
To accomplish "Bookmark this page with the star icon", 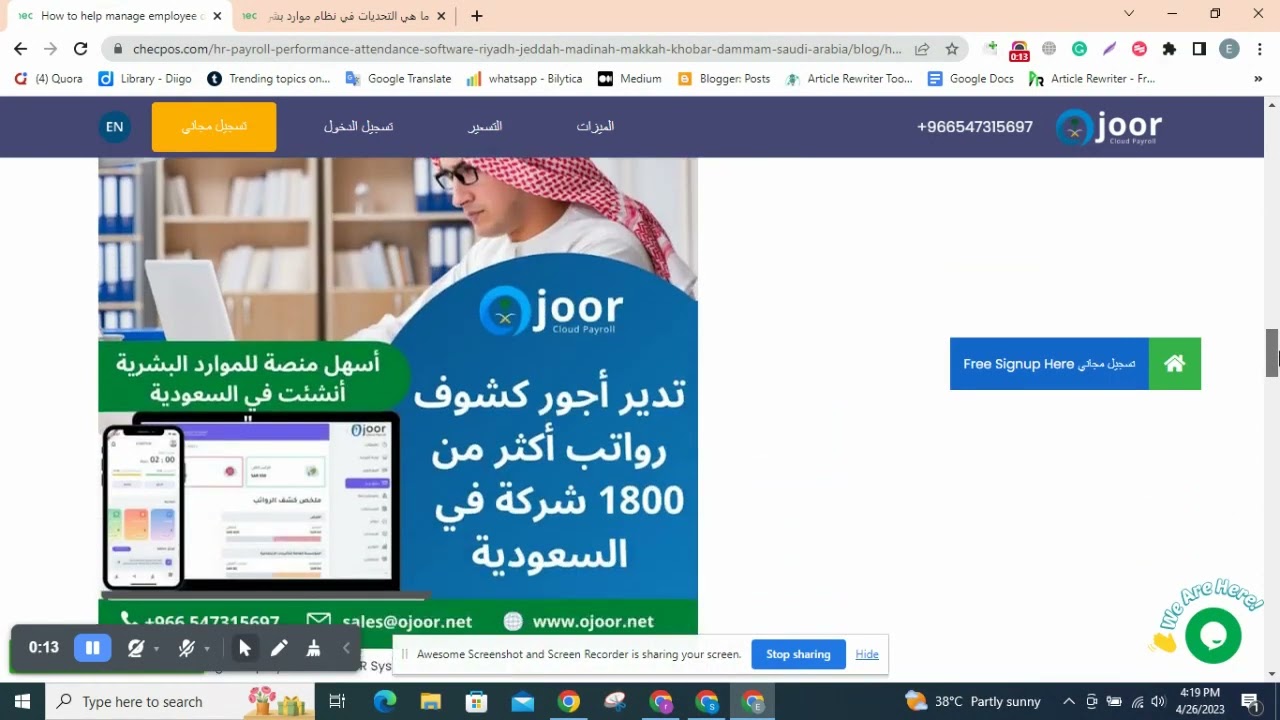I will click(x=951, y=48).
